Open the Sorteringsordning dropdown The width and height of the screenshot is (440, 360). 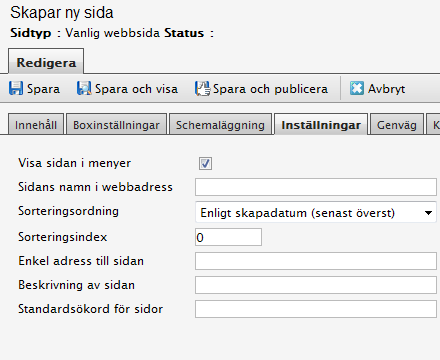(x=316, y=213)
